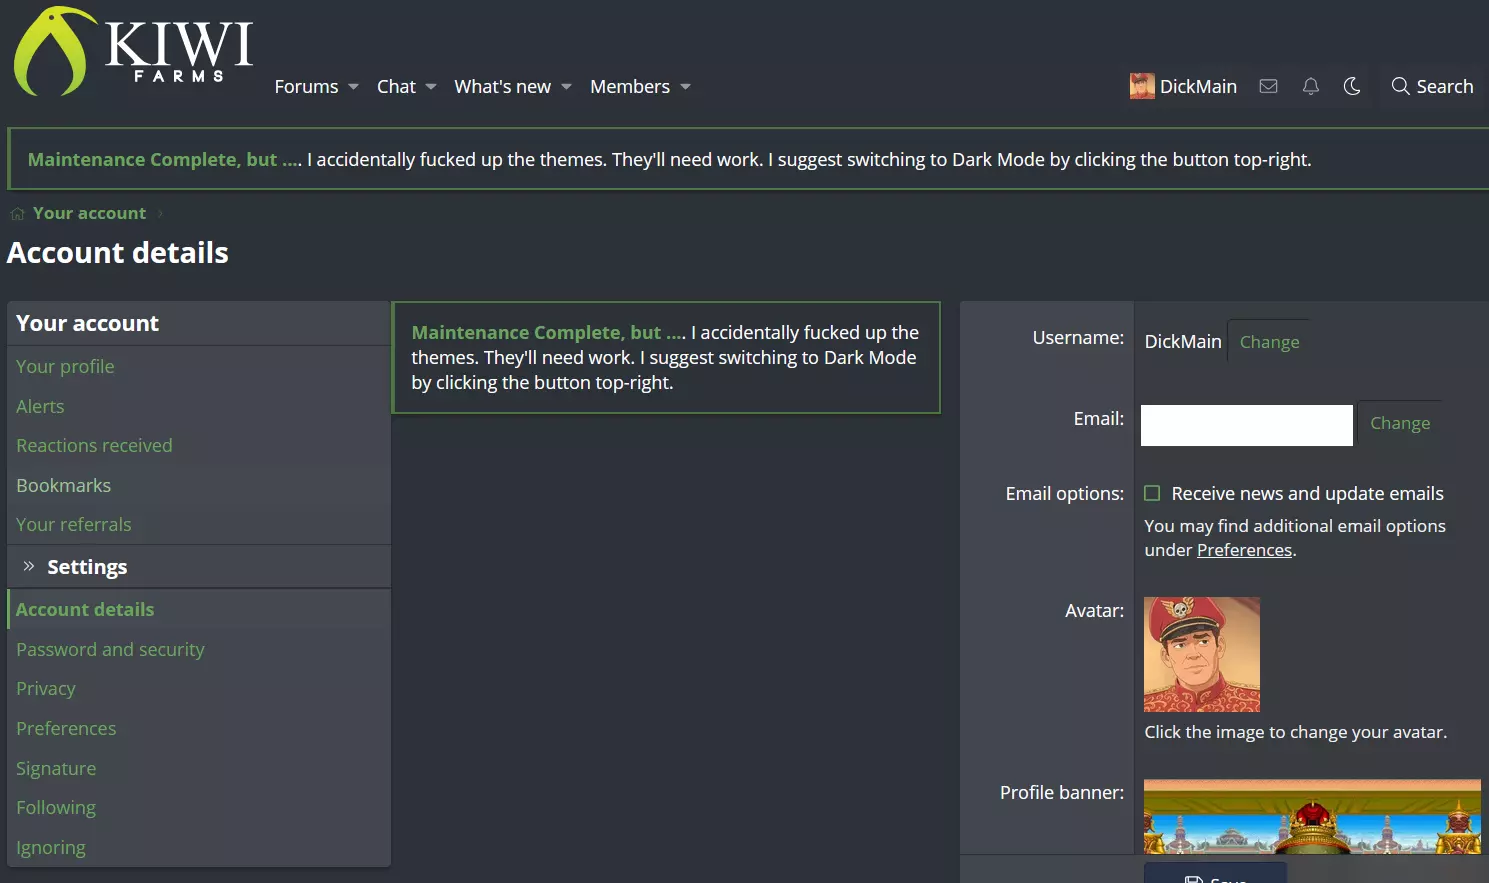Click the profile banner image

tap(1312, 816)
